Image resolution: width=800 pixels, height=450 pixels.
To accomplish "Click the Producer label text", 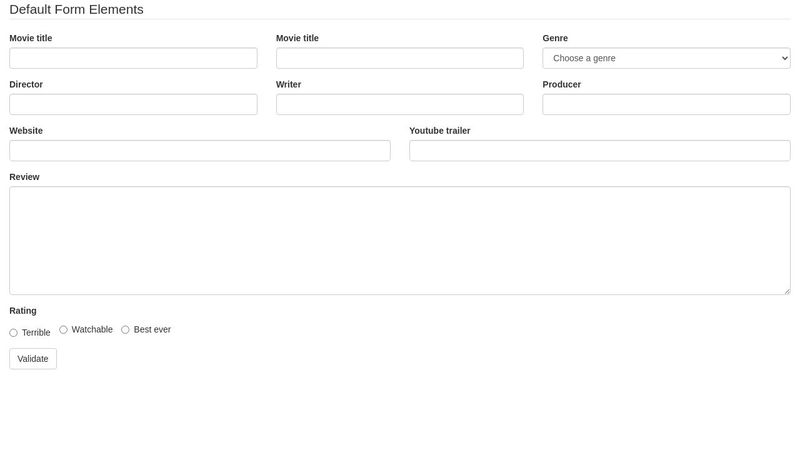I will pyautogui.click(x=561, y=85).
